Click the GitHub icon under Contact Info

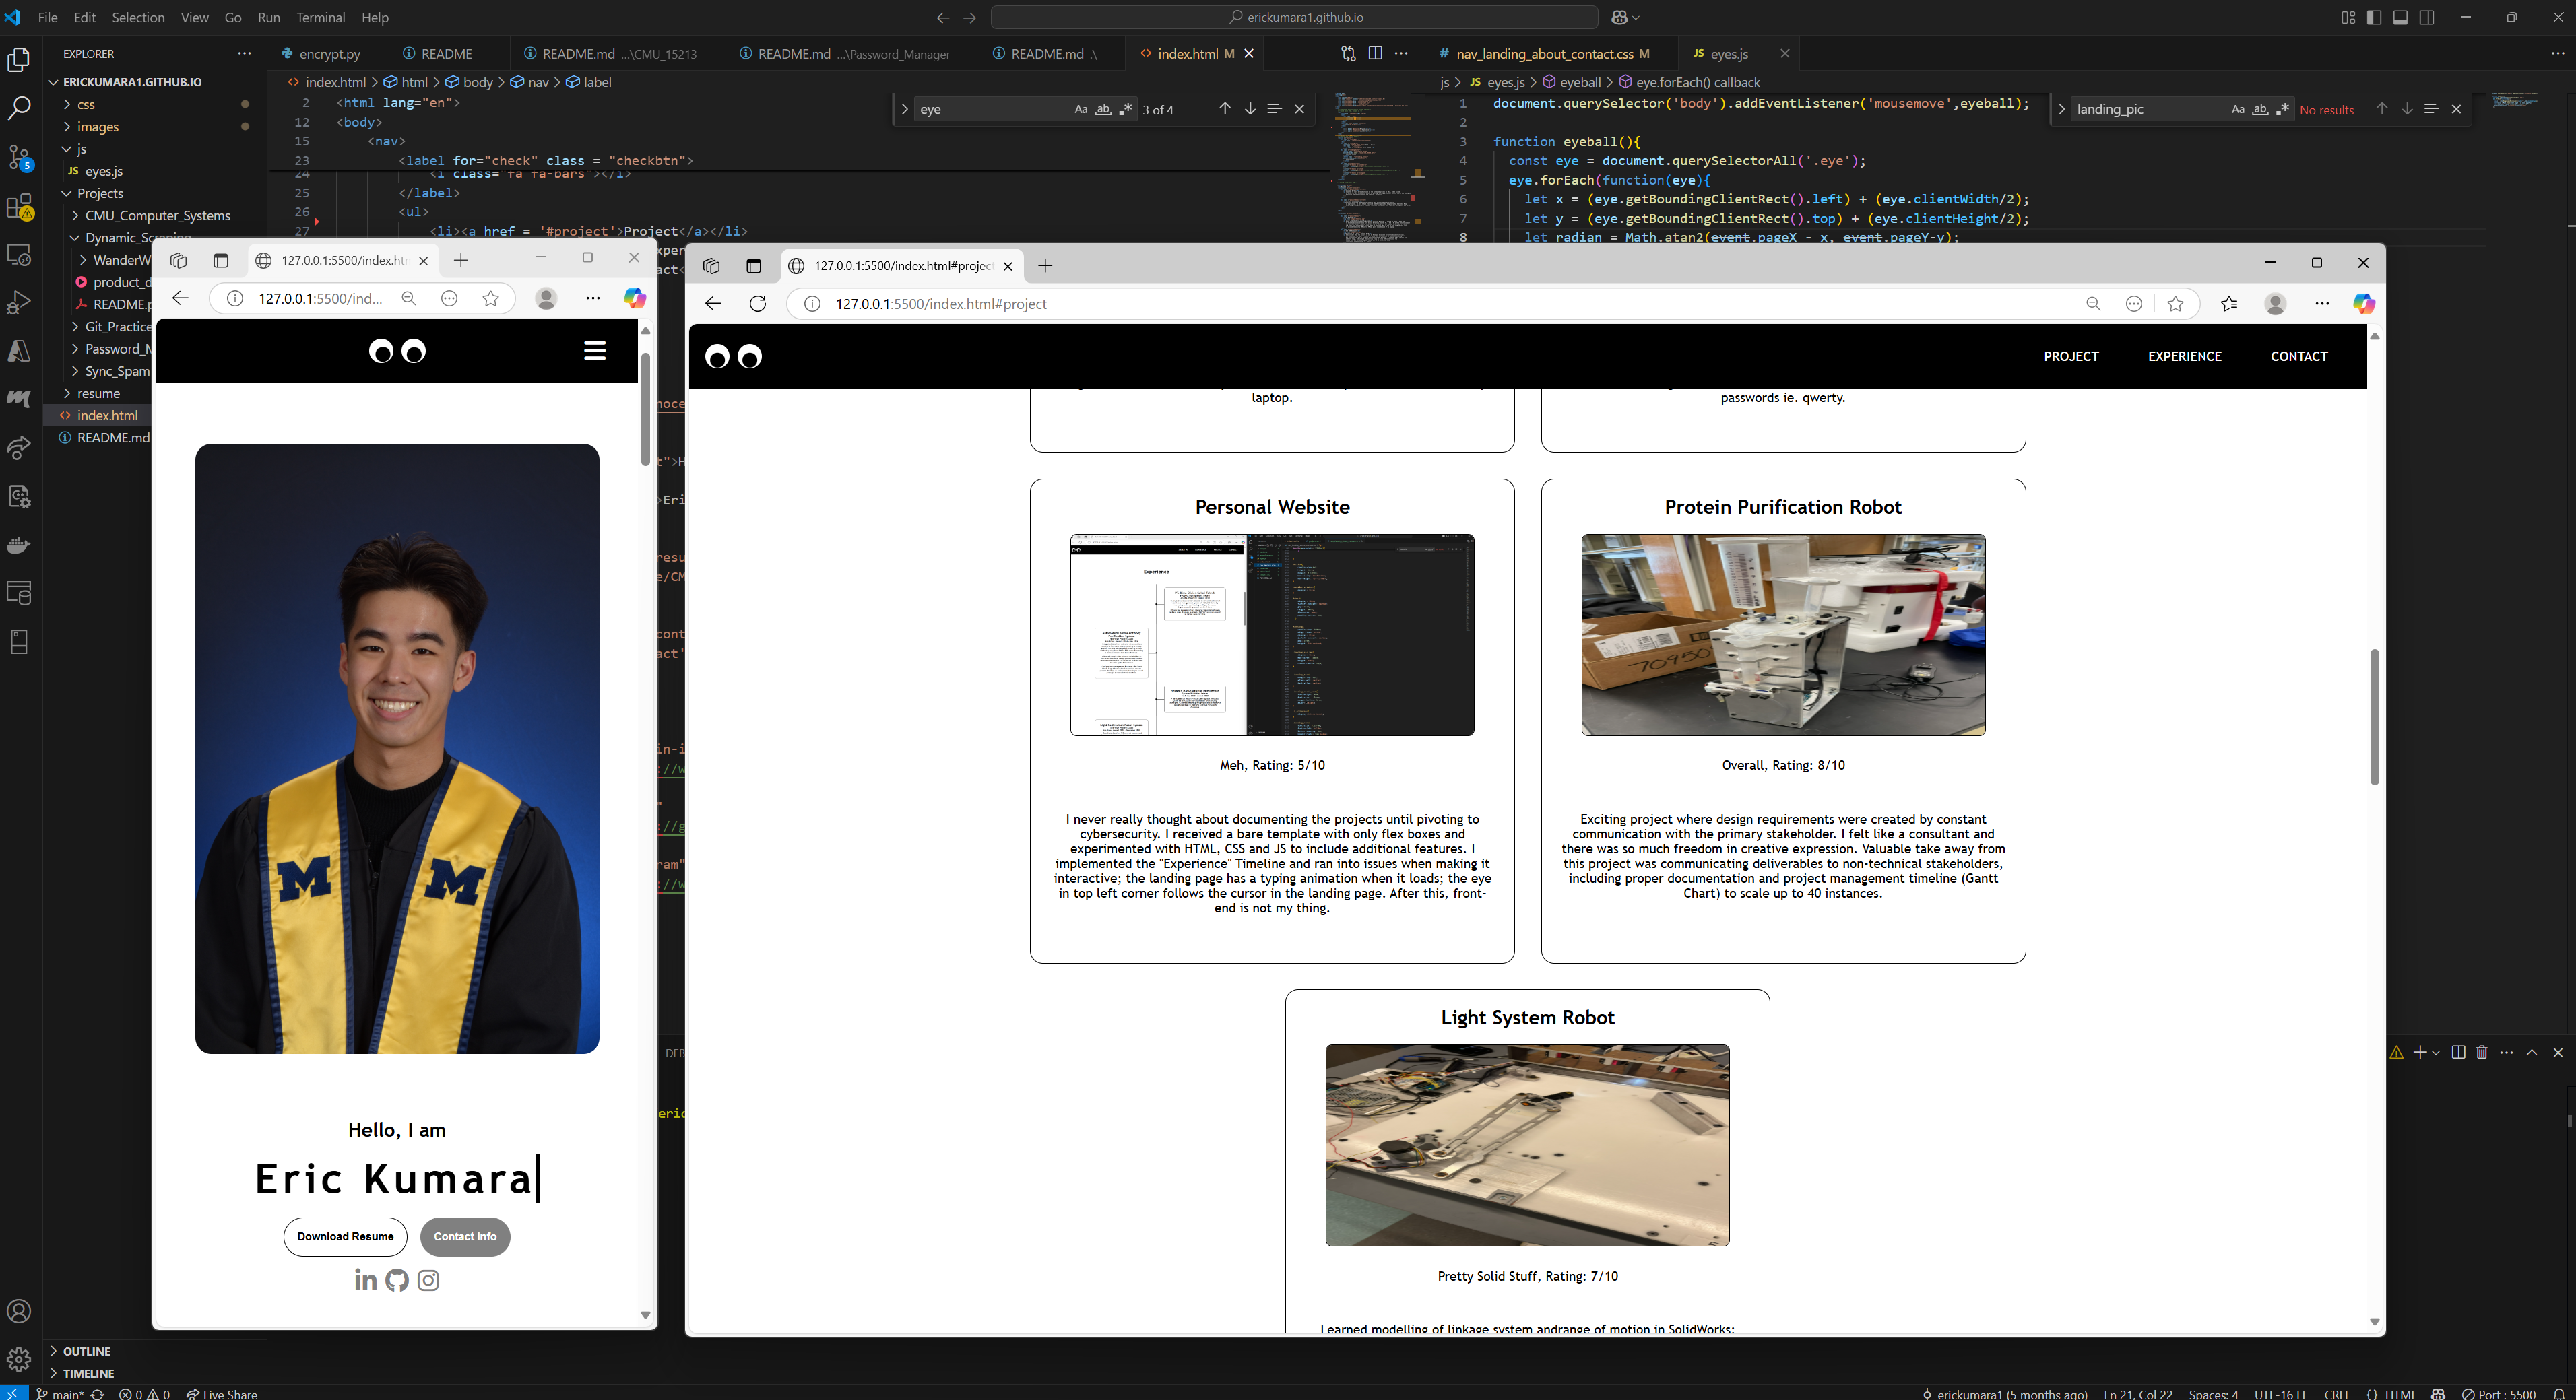click(397, 1280)
